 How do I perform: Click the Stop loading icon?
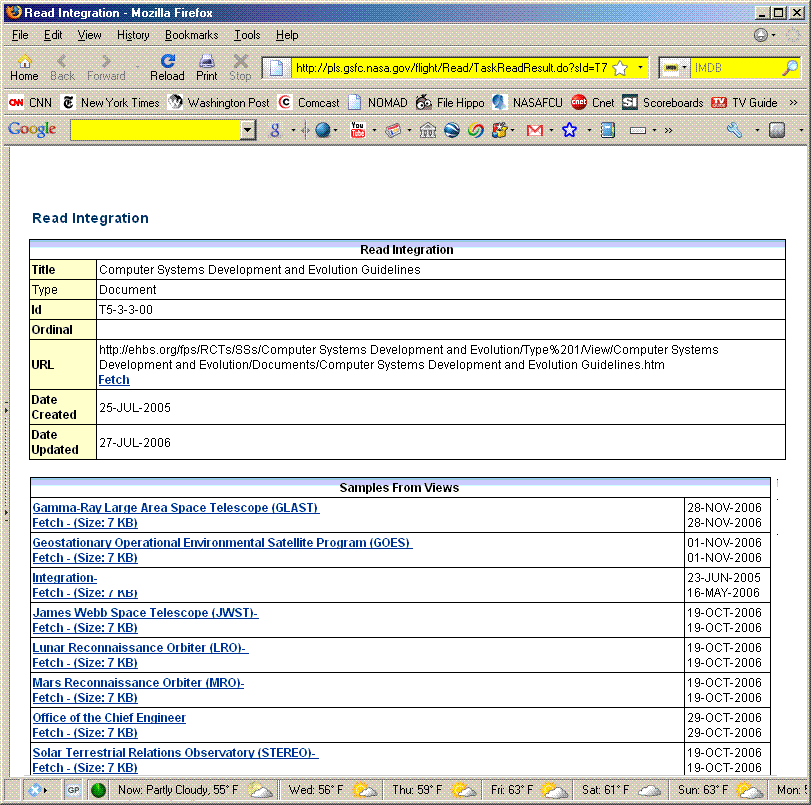pyautogui.click(x=240, y=68)
